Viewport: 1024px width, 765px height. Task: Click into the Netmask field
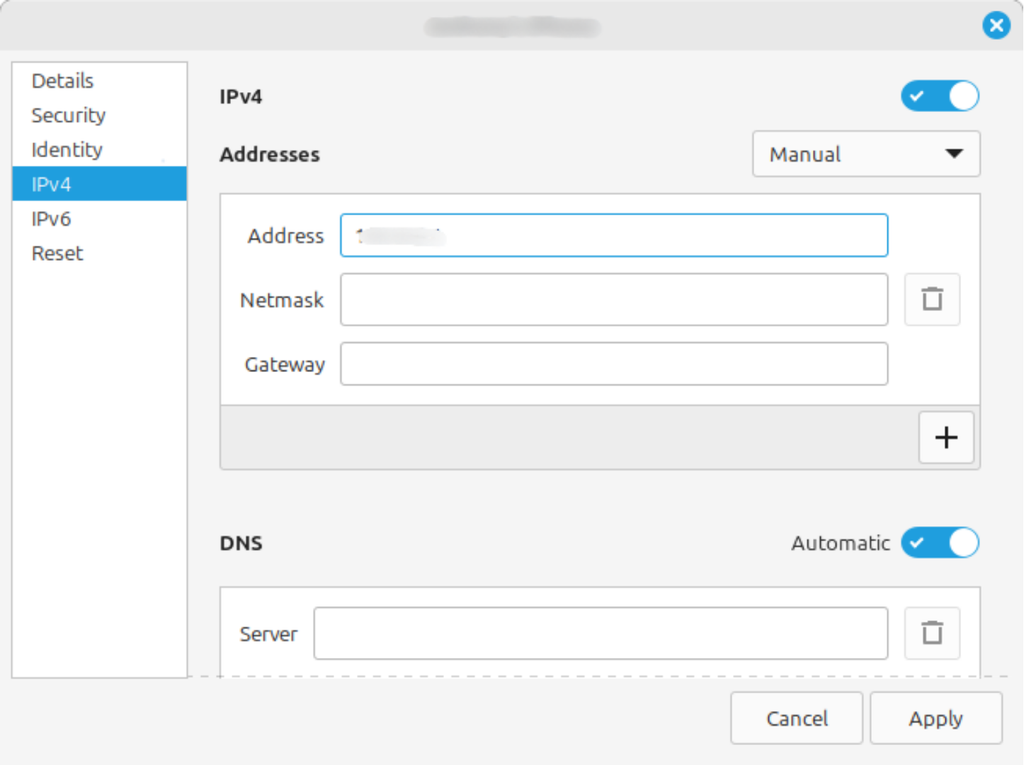click(x=614, y=299)
